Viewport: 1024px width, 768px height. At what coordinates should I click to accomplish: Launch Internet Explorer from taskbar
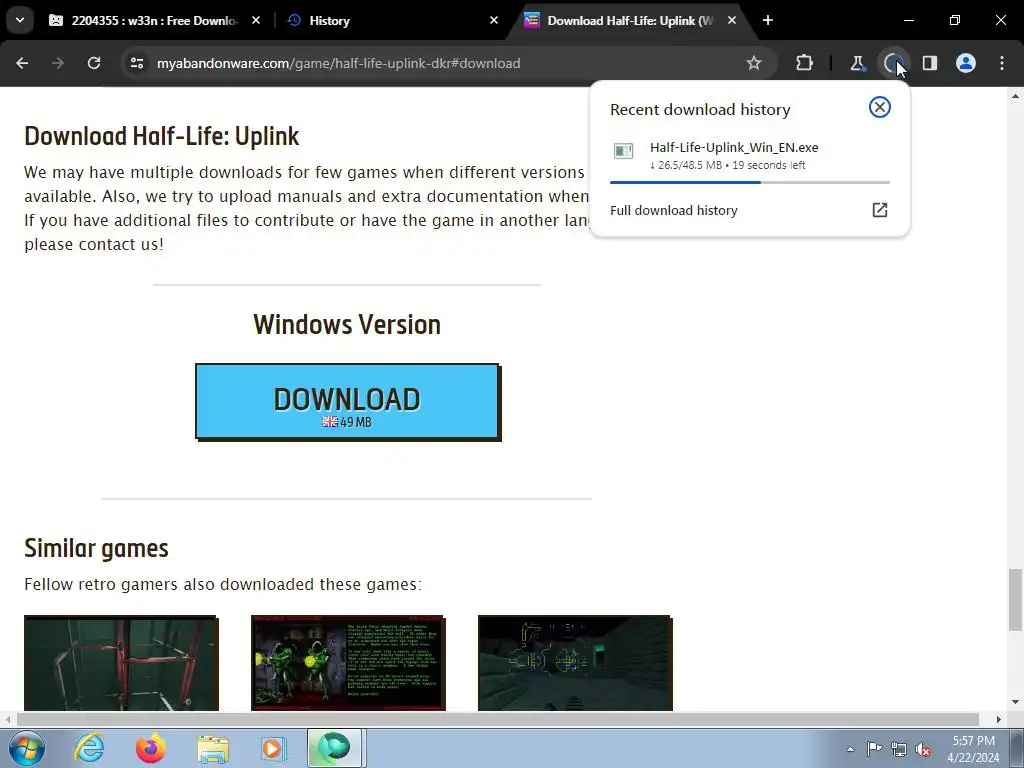(89, 748)
